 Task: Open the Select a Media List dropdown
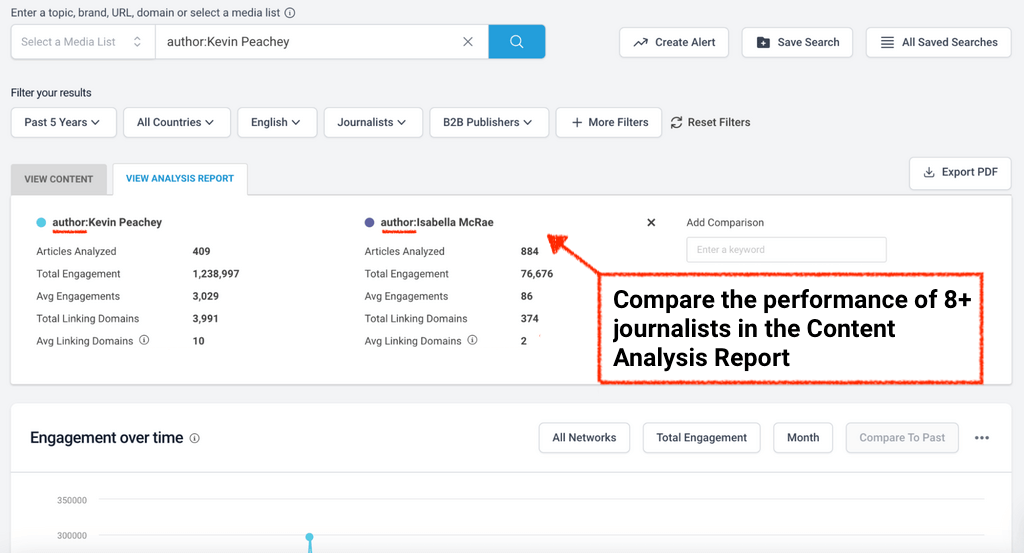pos(82,42)
